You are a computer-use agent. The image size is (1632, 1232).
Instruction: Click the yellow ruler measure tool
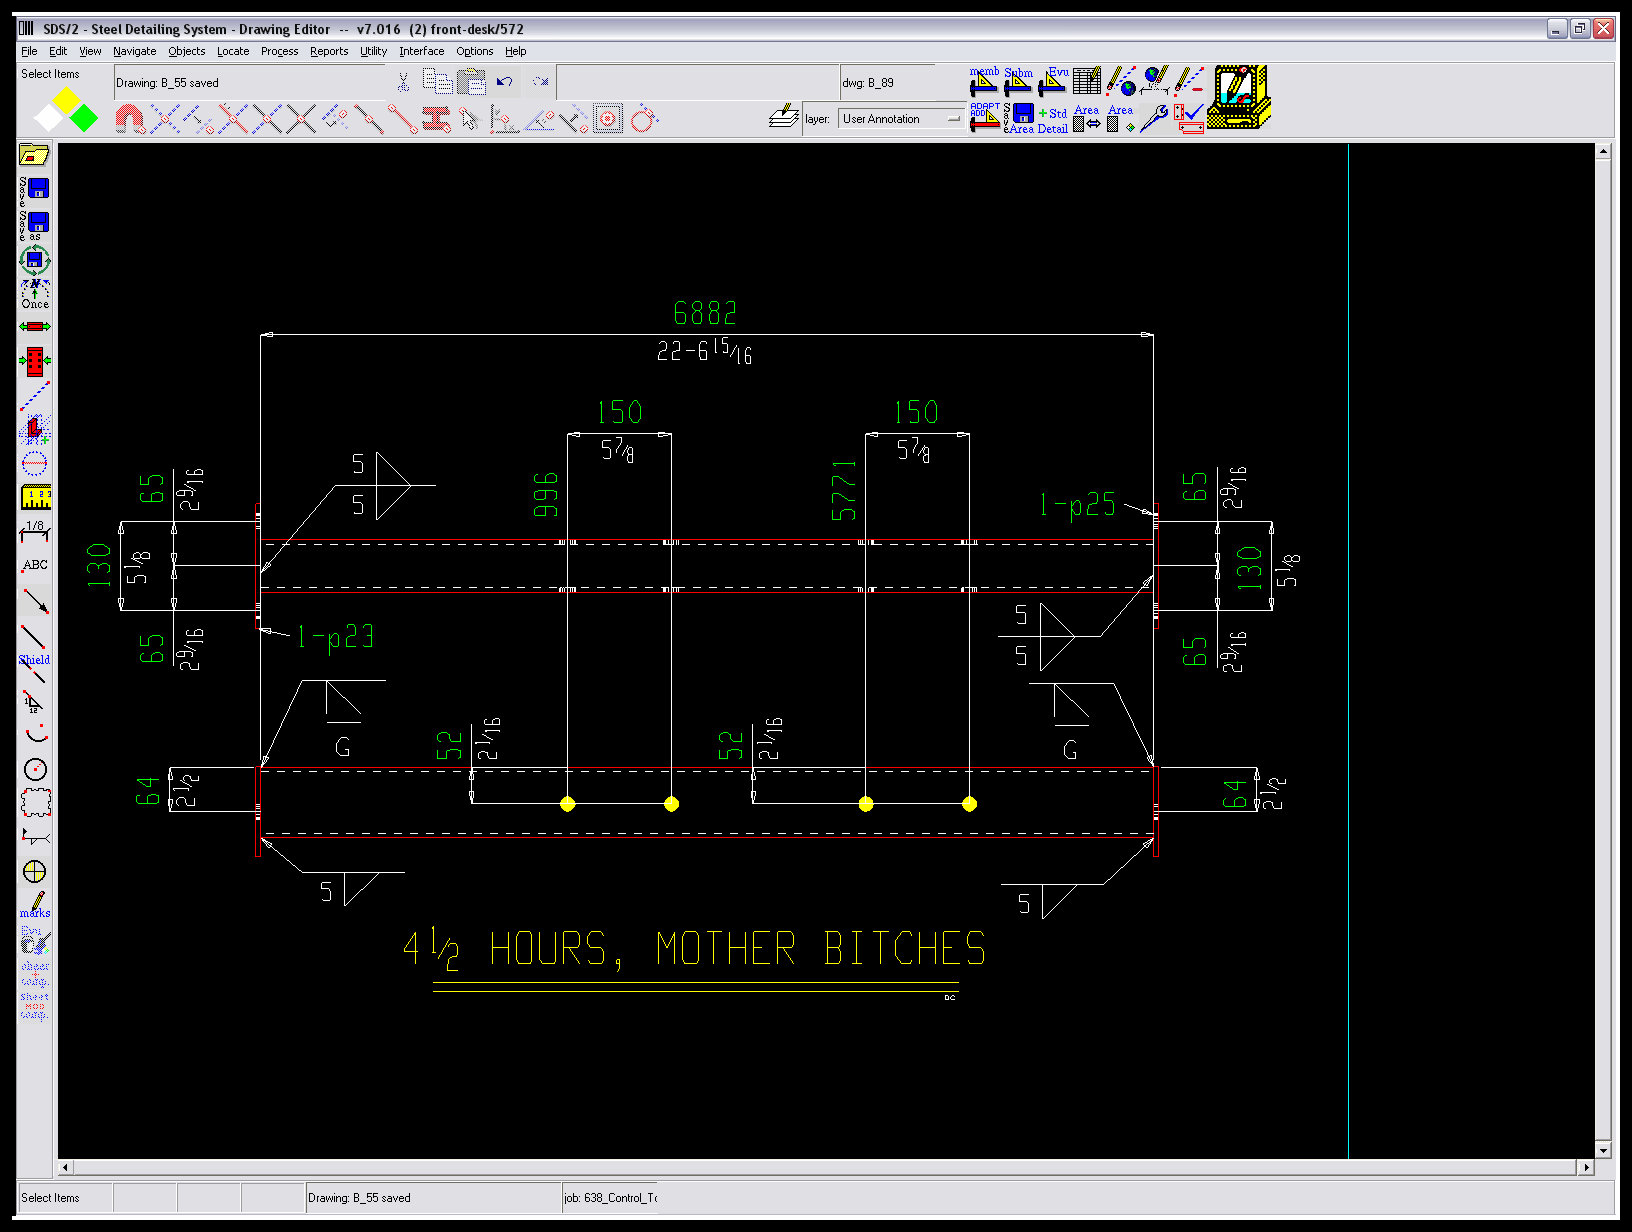(x=35, y=496)
